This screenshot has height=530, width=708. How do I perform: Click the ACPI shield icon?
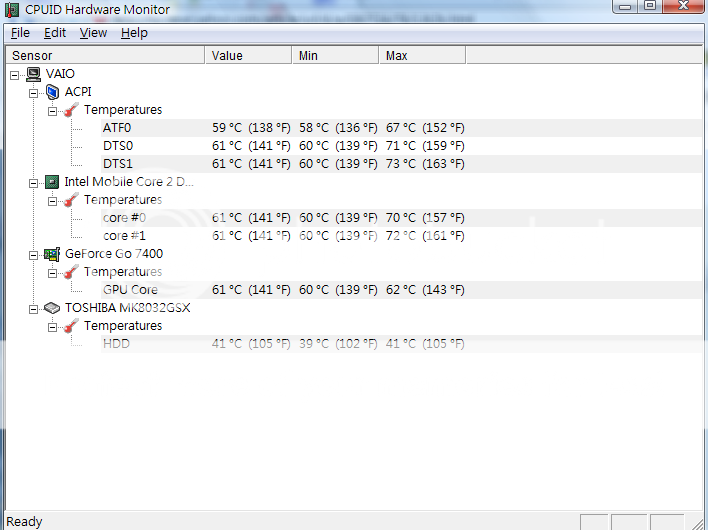pyautogui.click(x=52, y=92)
